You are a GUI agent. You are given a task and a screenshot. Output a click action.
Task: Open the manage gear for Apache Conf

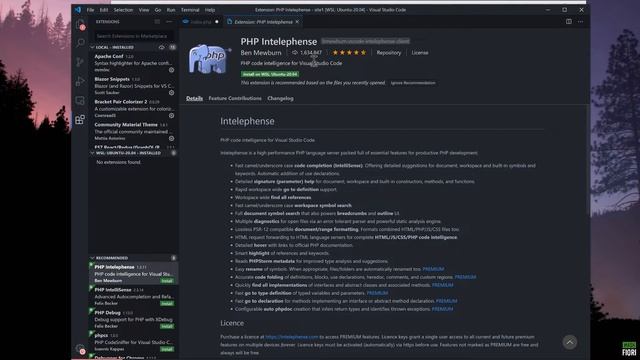(171, 70)
